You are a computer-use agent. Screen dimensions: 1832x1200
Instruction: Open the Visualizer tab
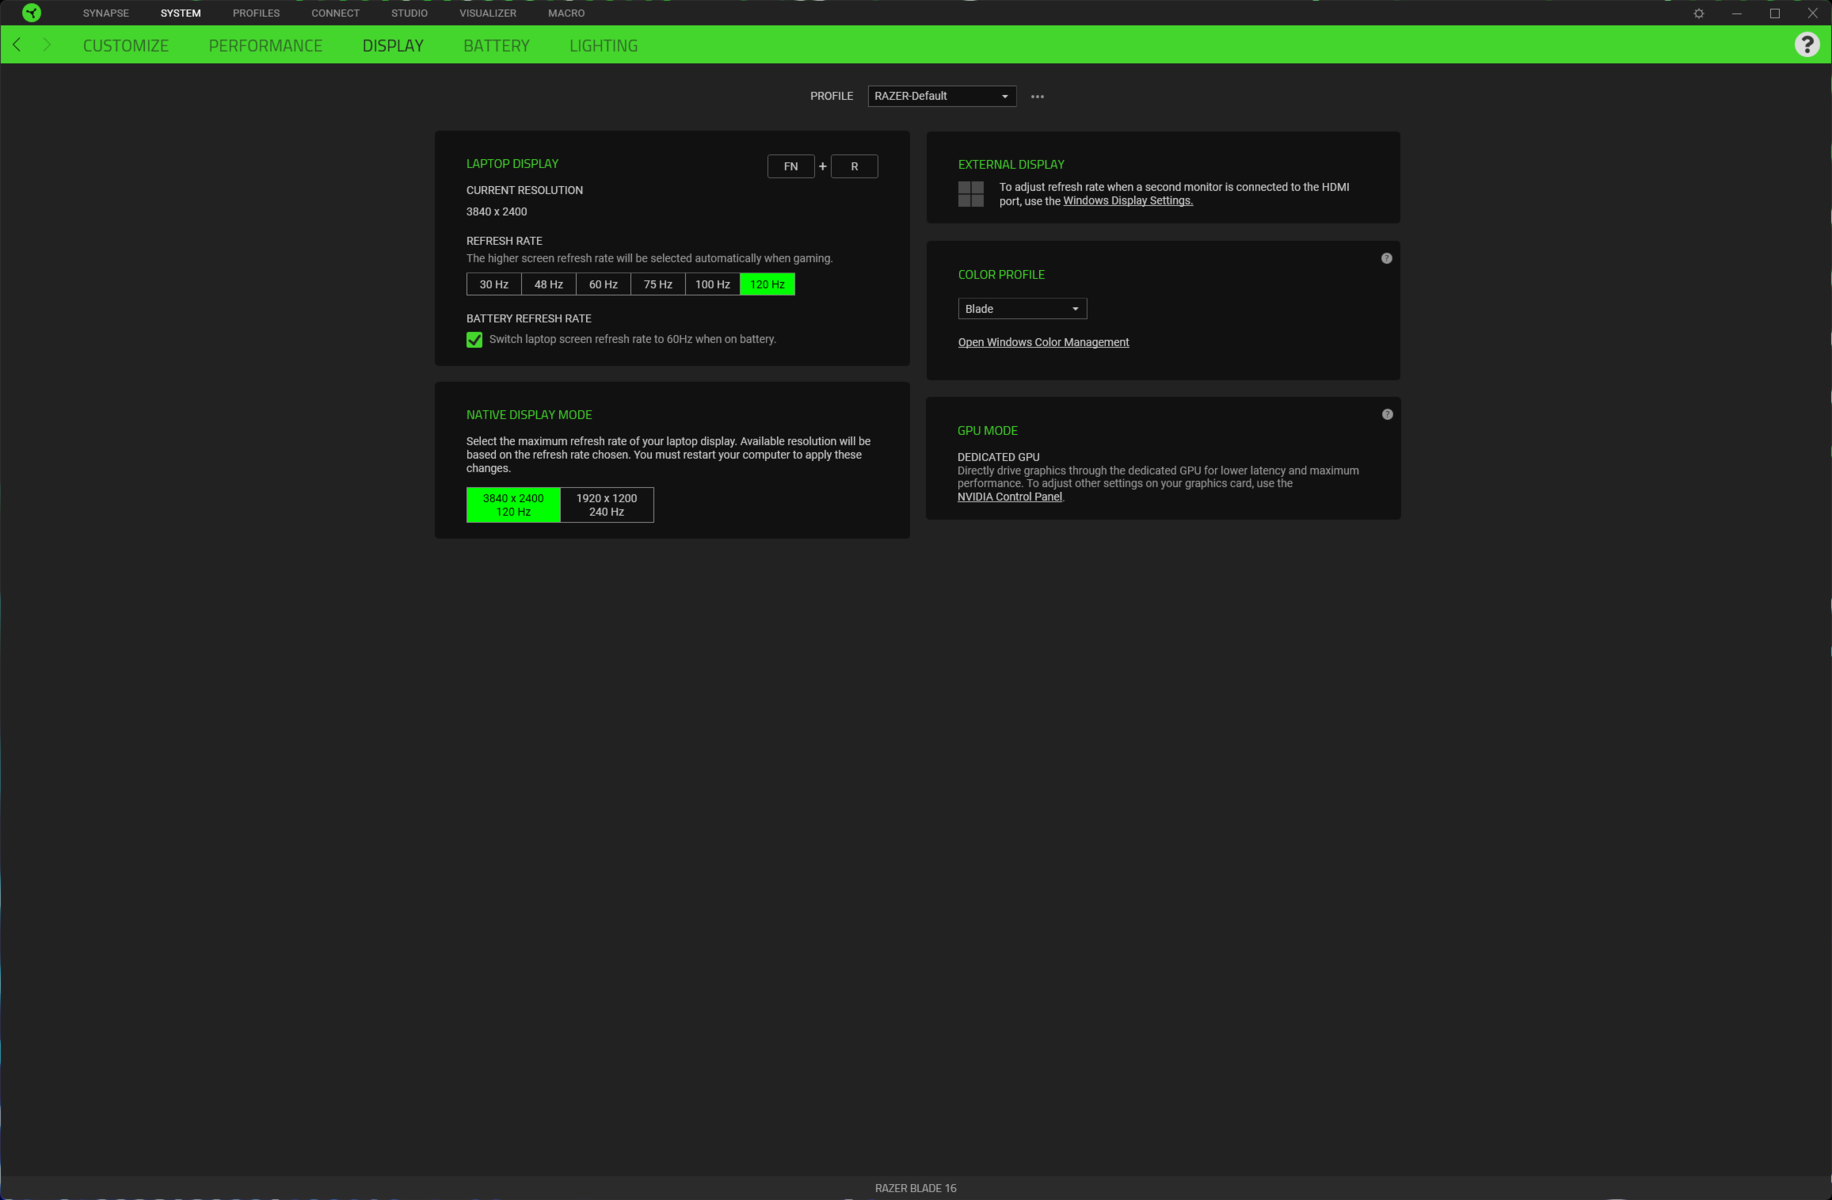click(x=488, y=13)
